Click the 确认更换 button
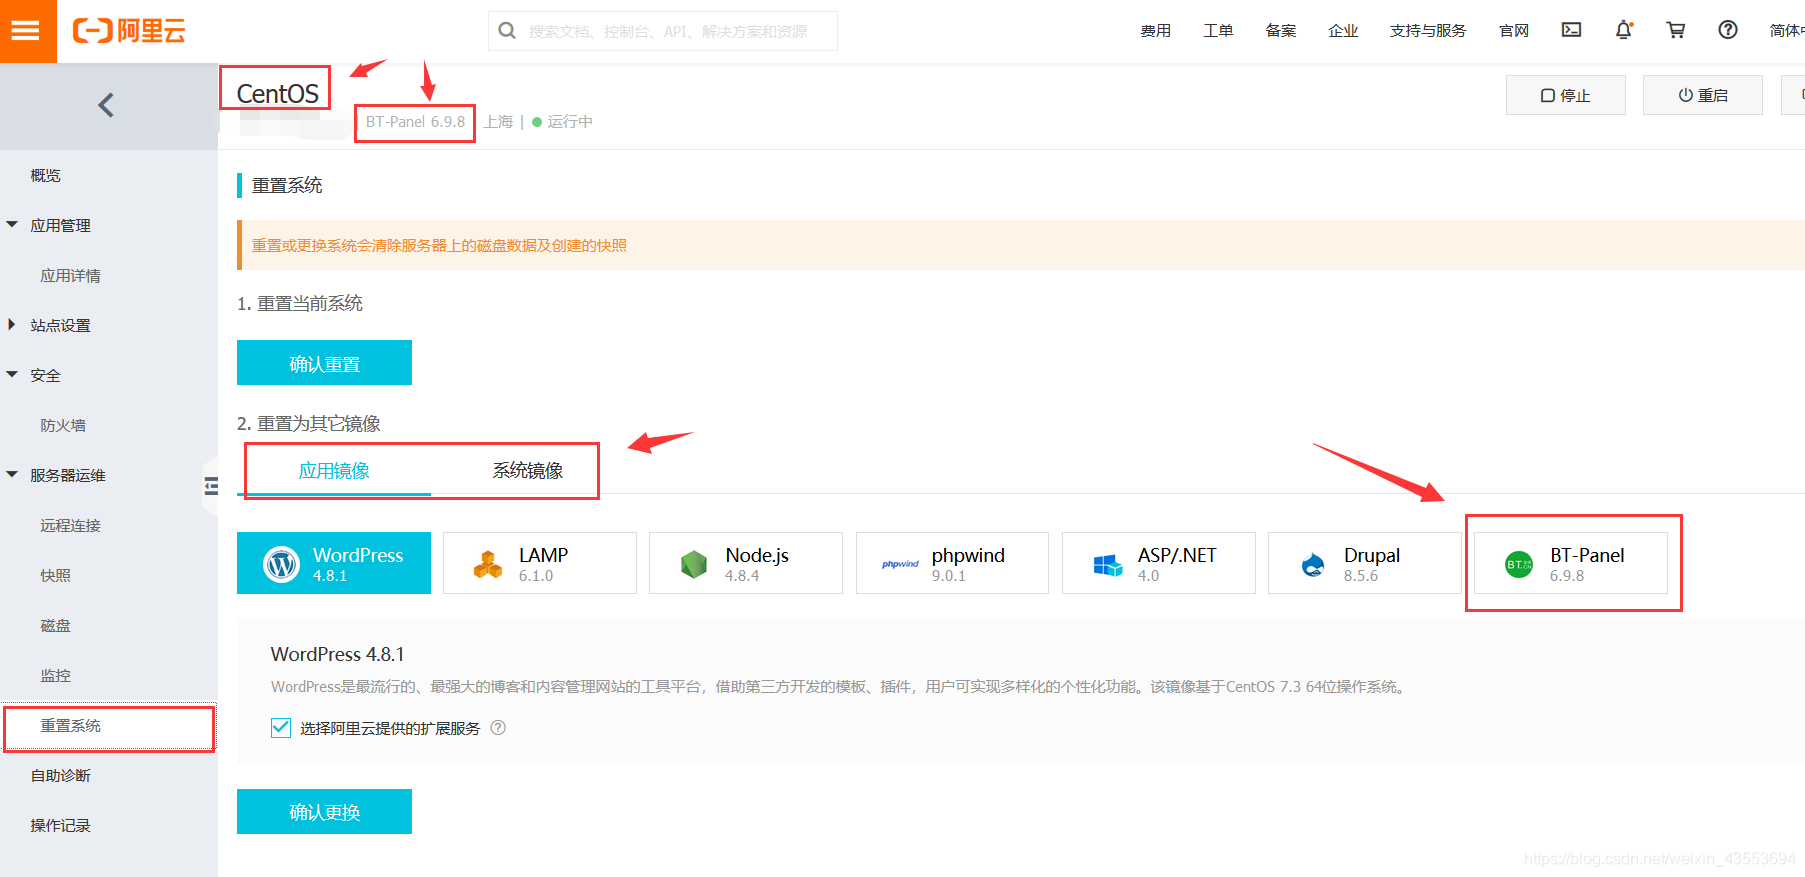1805x877 pixels. pyautogui.click(x=324, y=812)
